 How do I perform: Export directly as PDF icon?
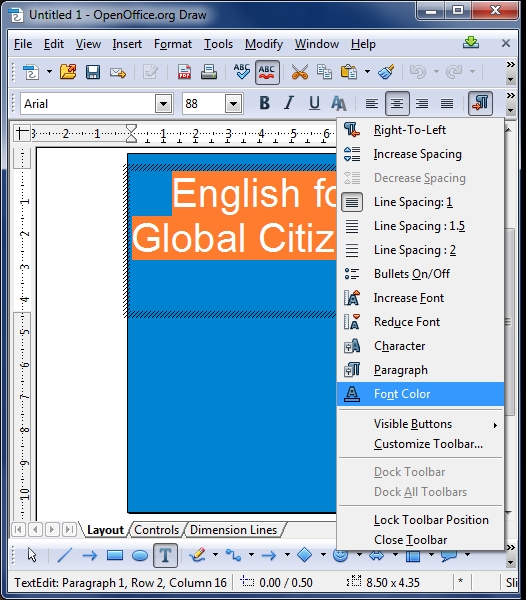pyautogui.click(x=184, y=72)
